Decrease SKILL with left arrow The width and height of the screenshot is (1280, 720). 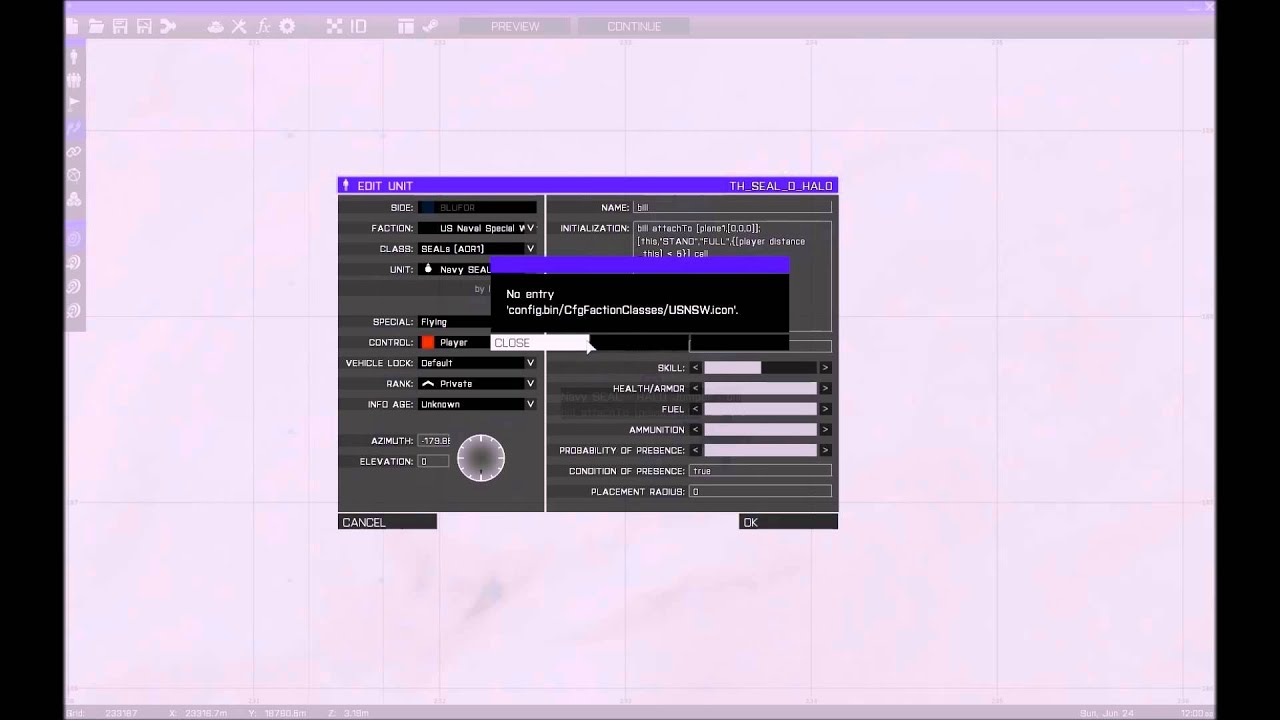click(695, 368)
